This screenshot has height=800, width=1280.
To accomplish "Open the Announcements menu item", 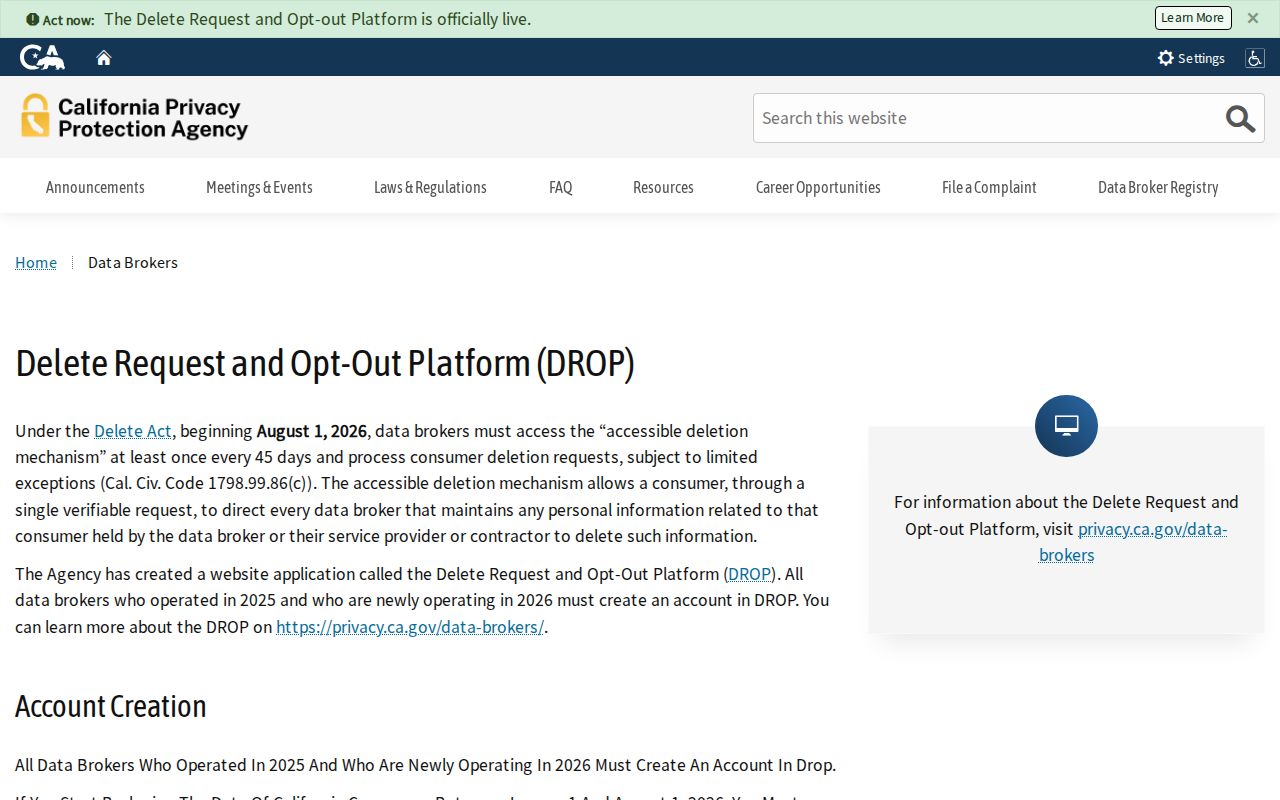I will click(95, 187).
